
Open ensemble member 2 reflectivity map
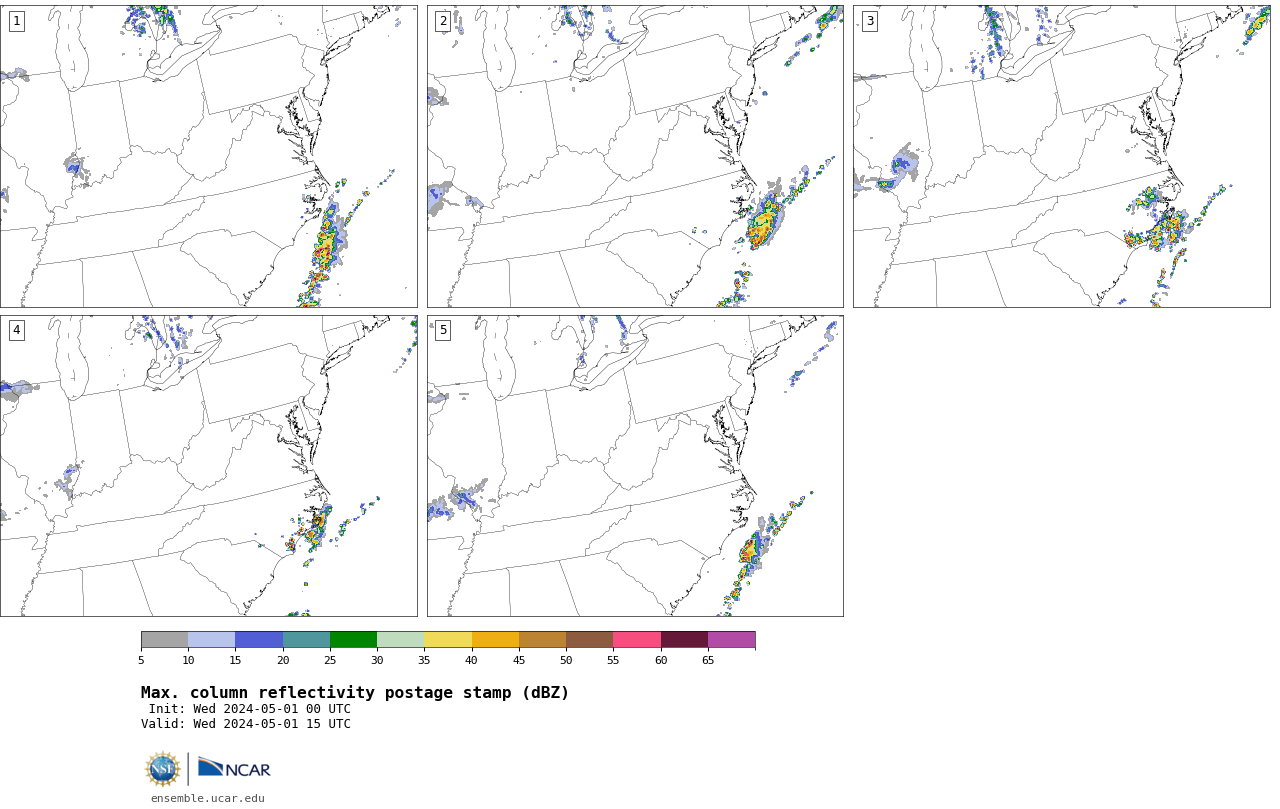pyautogui.click(x=635, y=156)
